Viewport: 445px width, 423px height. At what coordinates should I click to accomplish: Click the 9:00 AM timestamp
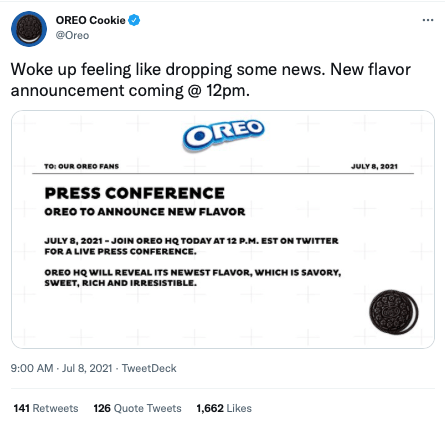(x=32, y=368)
